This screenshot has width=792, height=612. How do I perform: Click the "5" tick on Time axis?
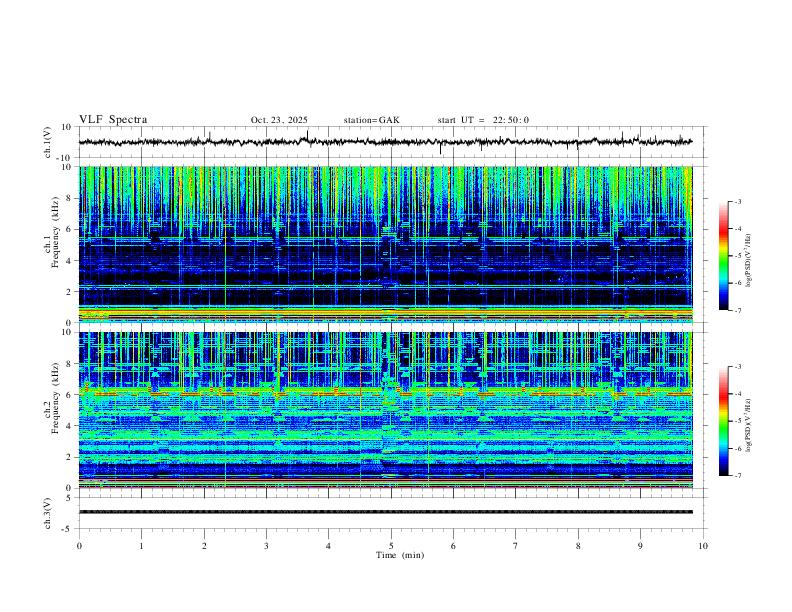click(391, 546)
